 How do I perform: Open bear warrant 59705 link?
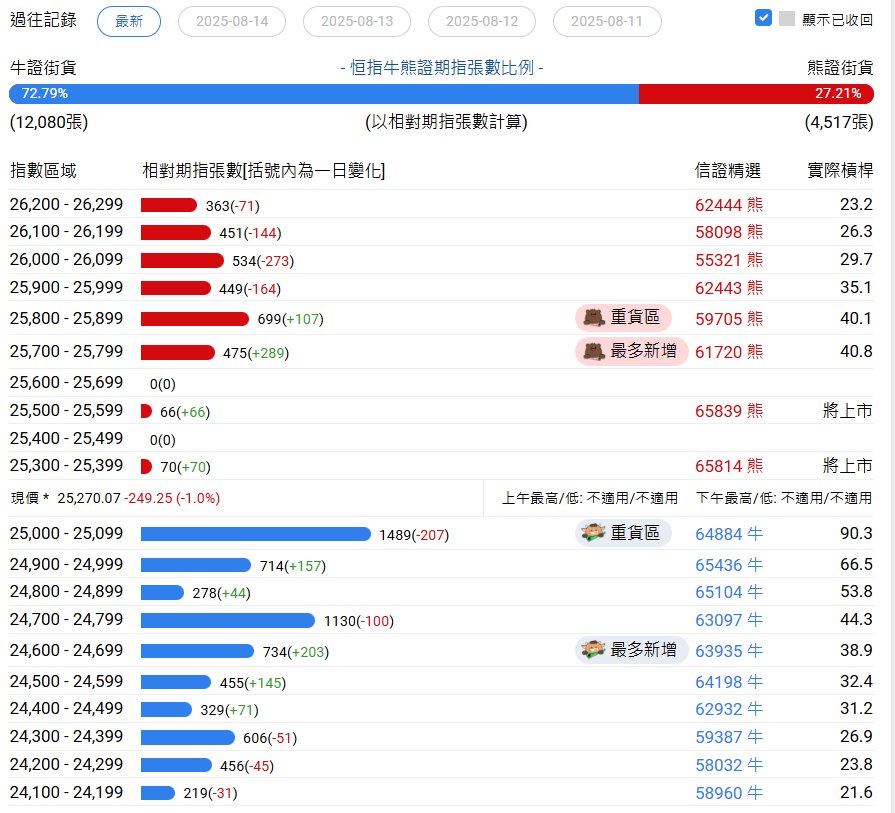[729, 319]
